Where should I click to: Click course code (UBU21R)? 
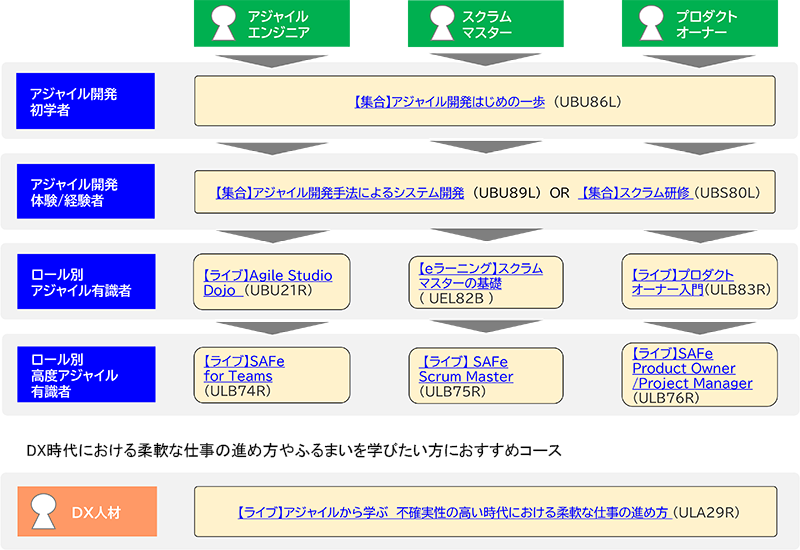(x=278, y=290)
